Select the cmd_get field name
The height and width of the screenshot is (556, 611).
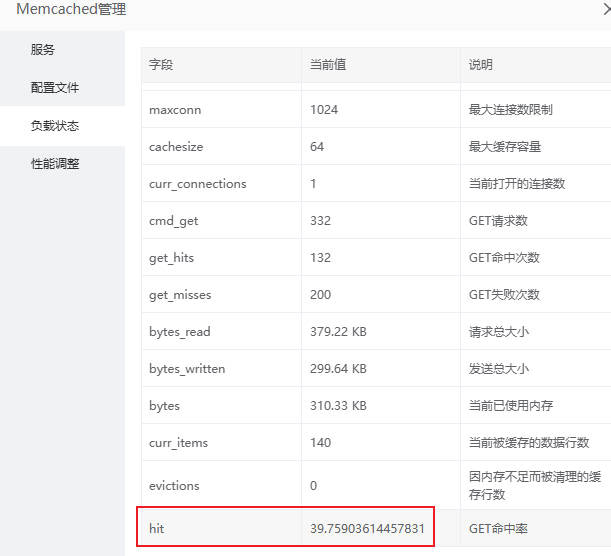point(173,221)
